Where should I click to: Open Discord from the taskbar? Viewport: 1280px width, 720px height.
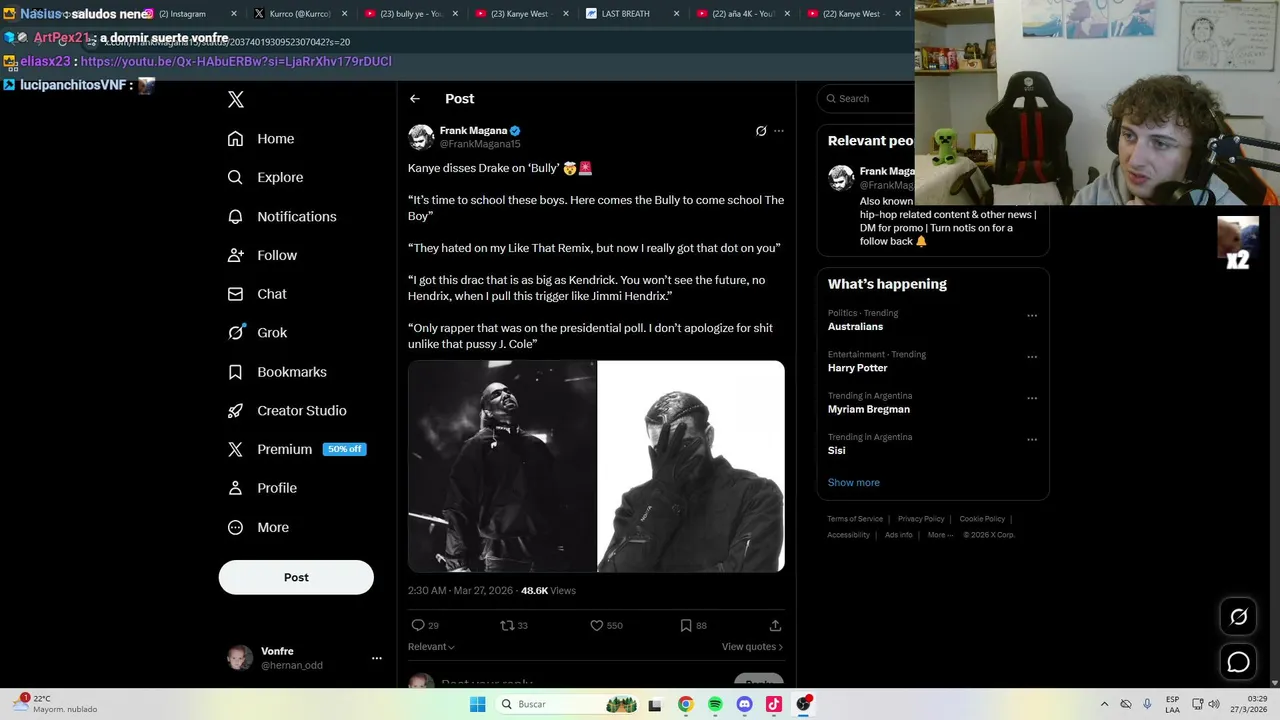tap(744, 704)
